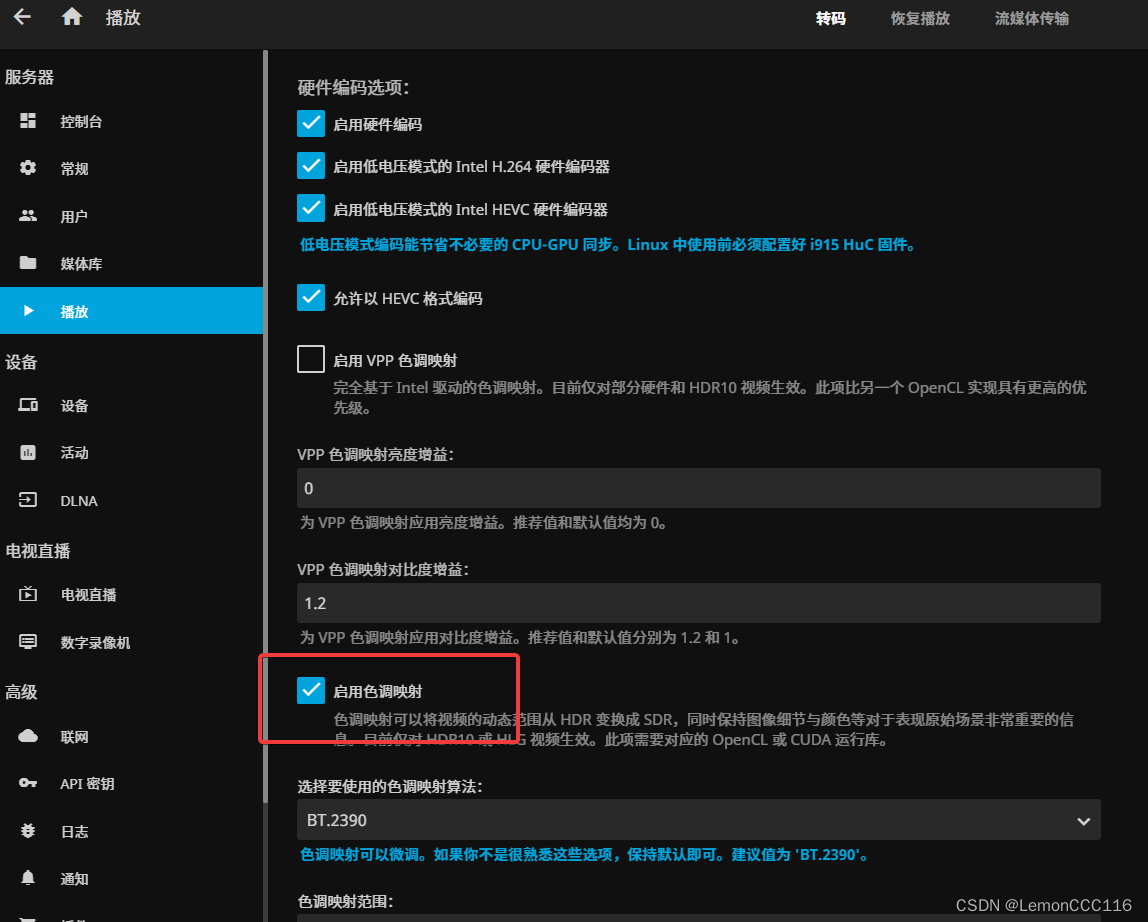Open 联网 settings in the sidebar
The height and width of the screenshot is (922, 1148).
coord(132,736)
